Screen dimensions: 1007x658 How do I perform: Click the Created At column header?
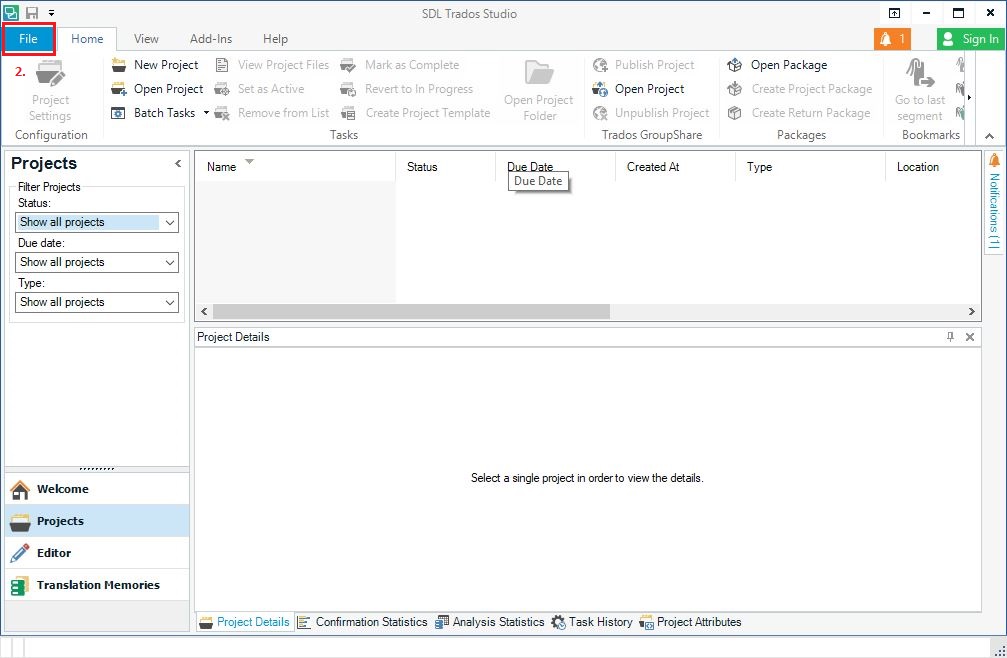(675, 167)
